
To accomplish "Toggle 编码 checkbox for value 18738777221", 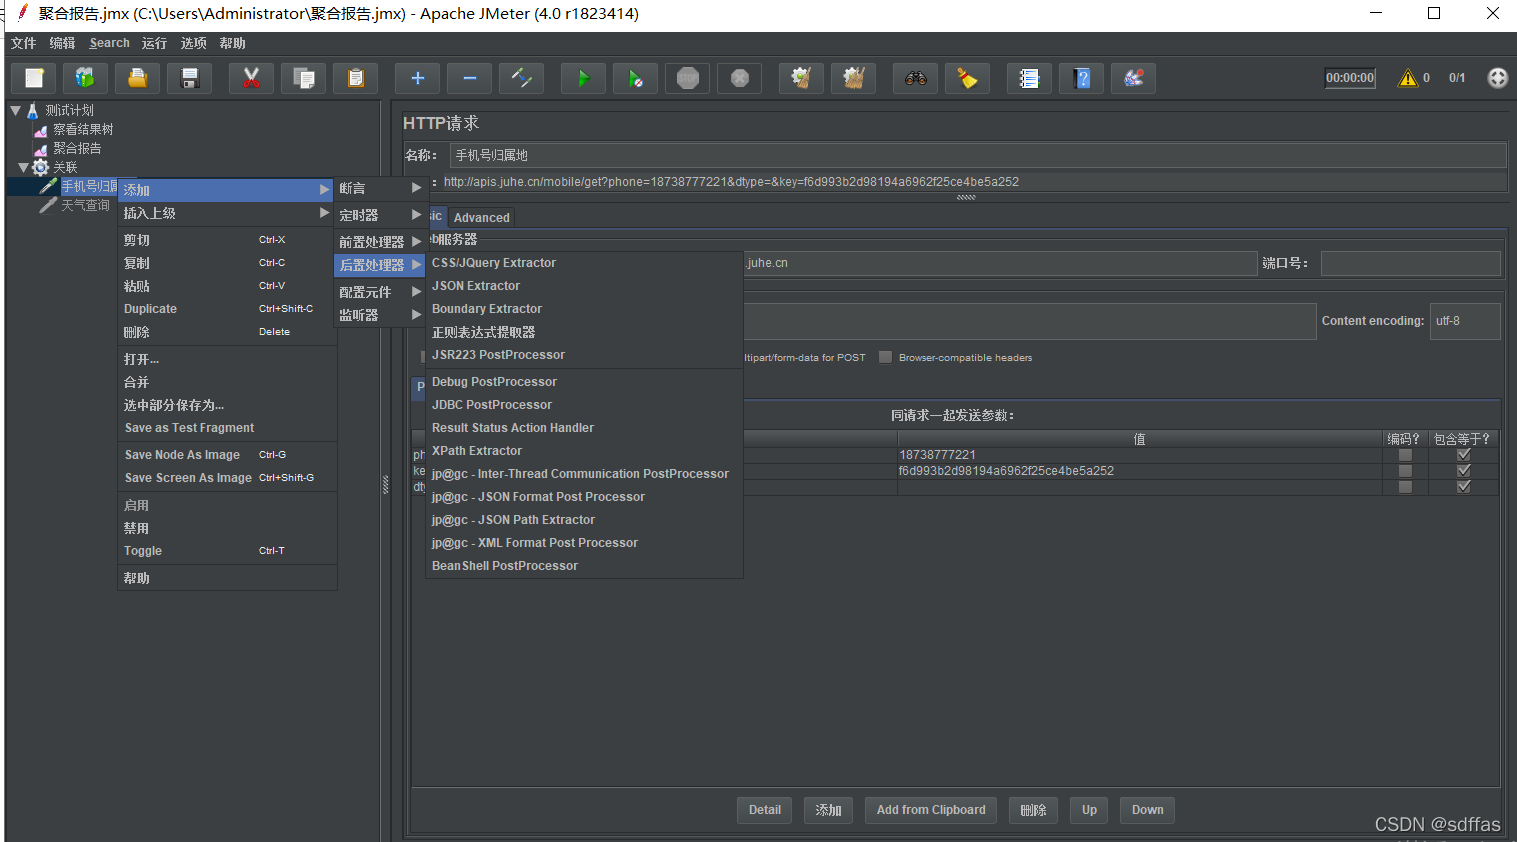I will click(1405, 455).
